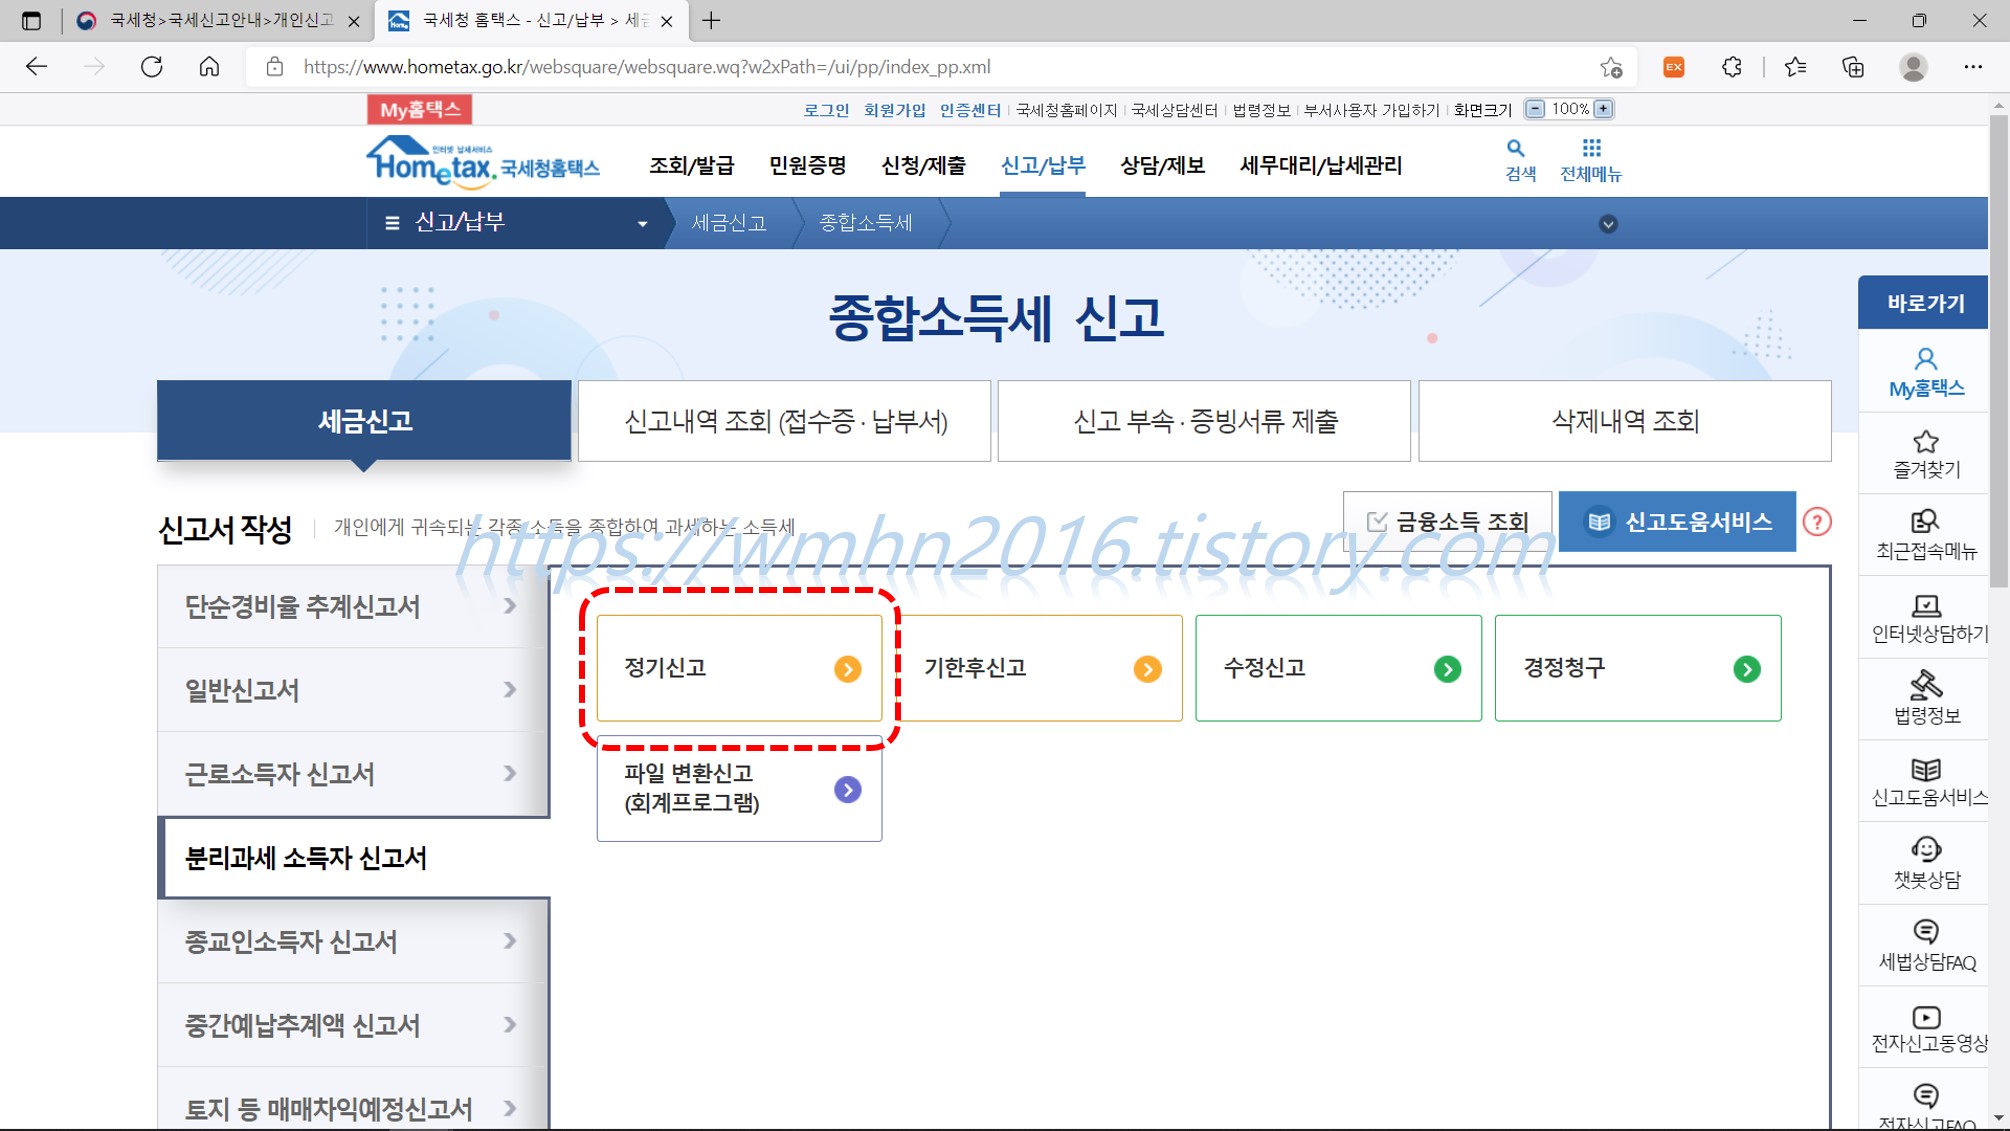Switch to 삭제내역 조회 tab
The image size is (2010, 1131).
[1625, 421]
